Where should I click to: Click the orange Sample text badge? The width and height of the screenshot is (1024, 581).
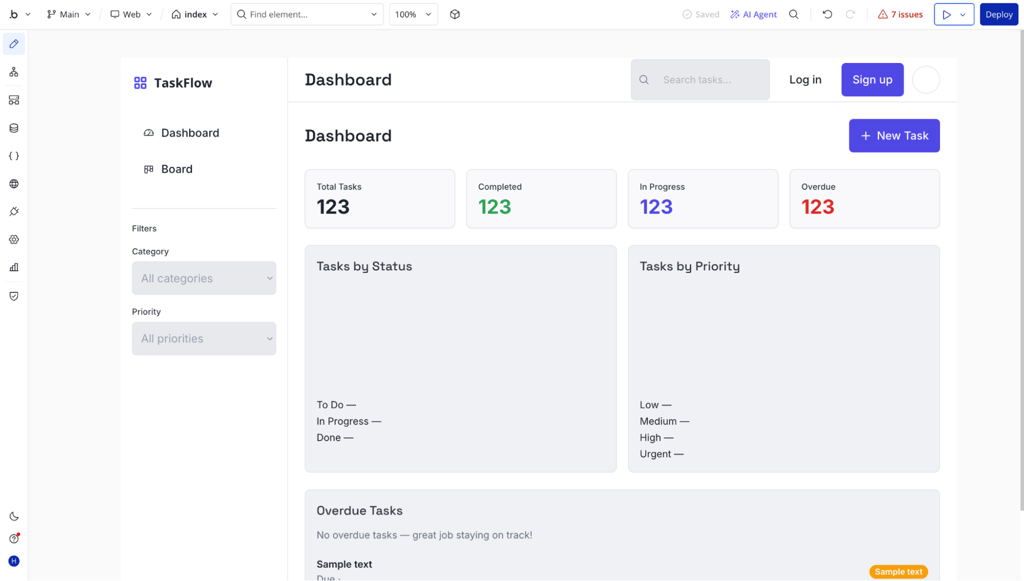899,572
